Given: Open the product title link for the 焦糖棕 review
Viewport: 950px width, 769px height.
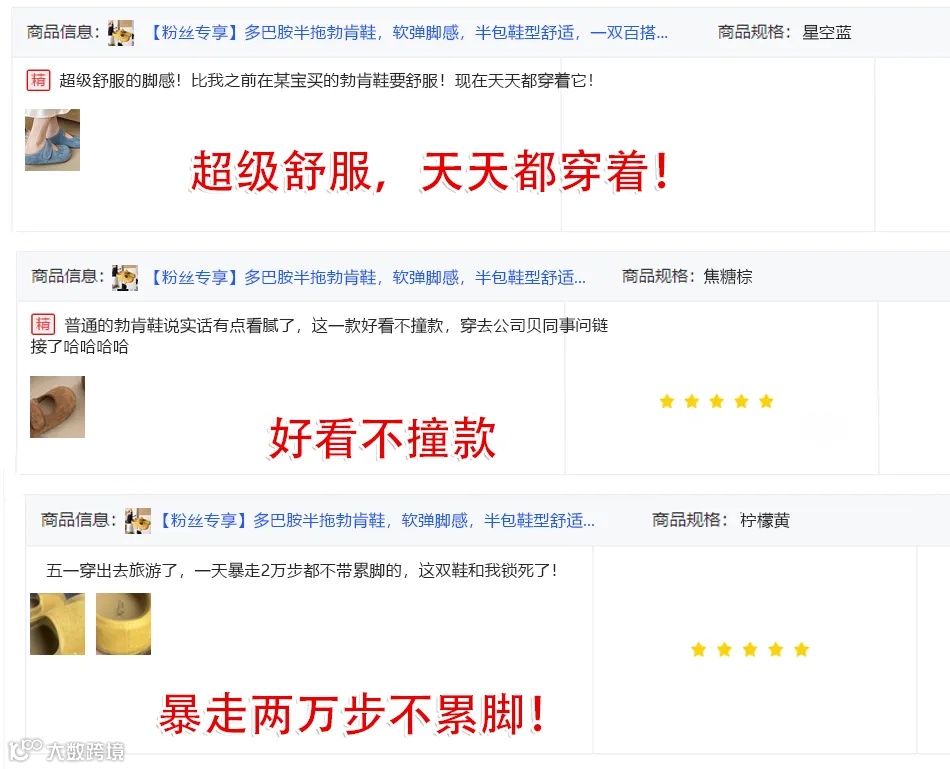Looking at the screenshot, I should (x=367, y=277).
